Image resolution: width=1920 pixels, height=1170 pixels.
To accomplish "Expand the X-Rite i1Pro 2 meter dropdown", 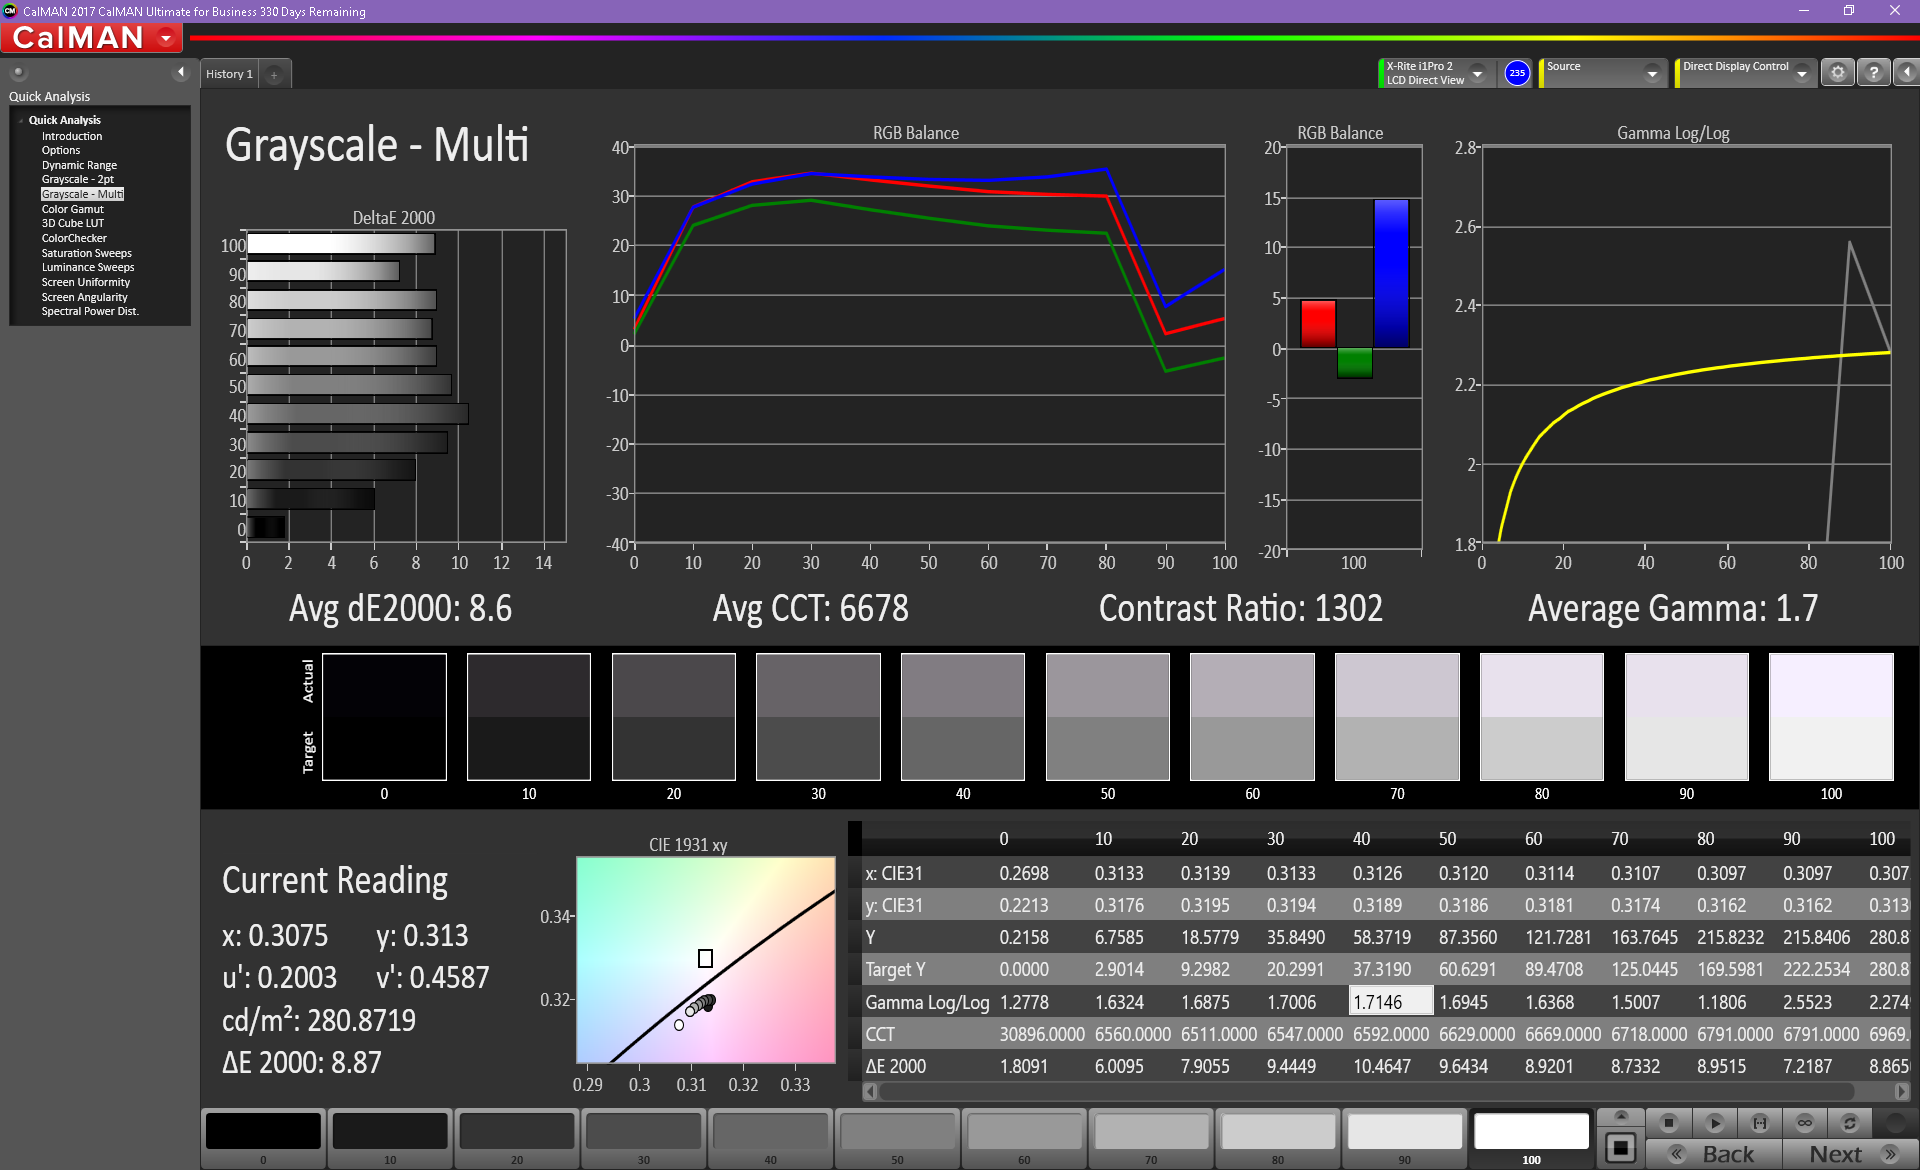I will coord(1477,74).
